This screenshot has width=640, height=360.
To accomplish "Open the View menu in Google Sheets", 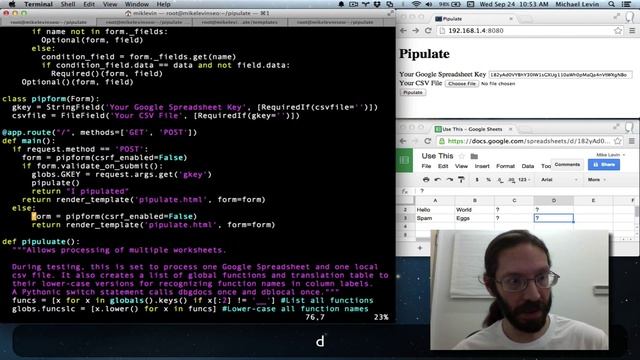I will [x=461, y=166].
